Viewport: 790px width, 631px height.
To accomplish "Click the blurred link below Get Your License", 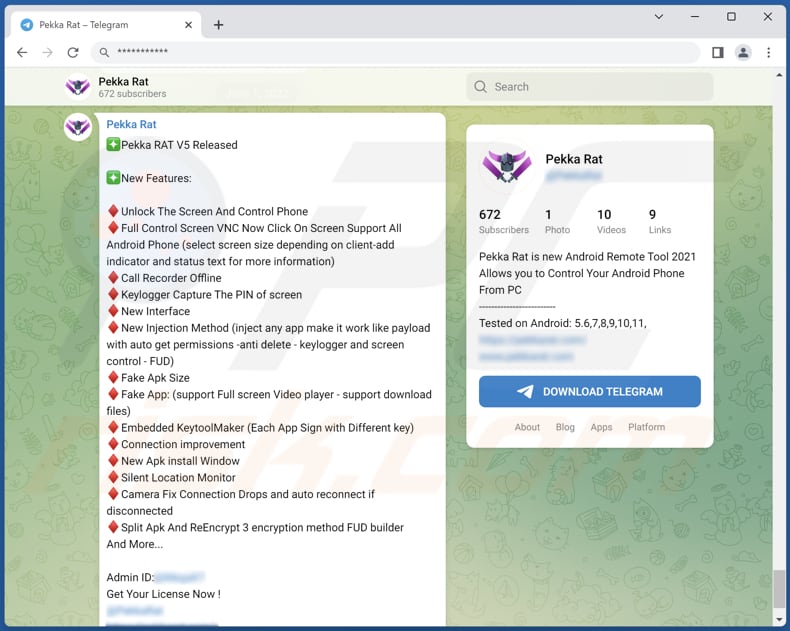I will click(135, 610).
